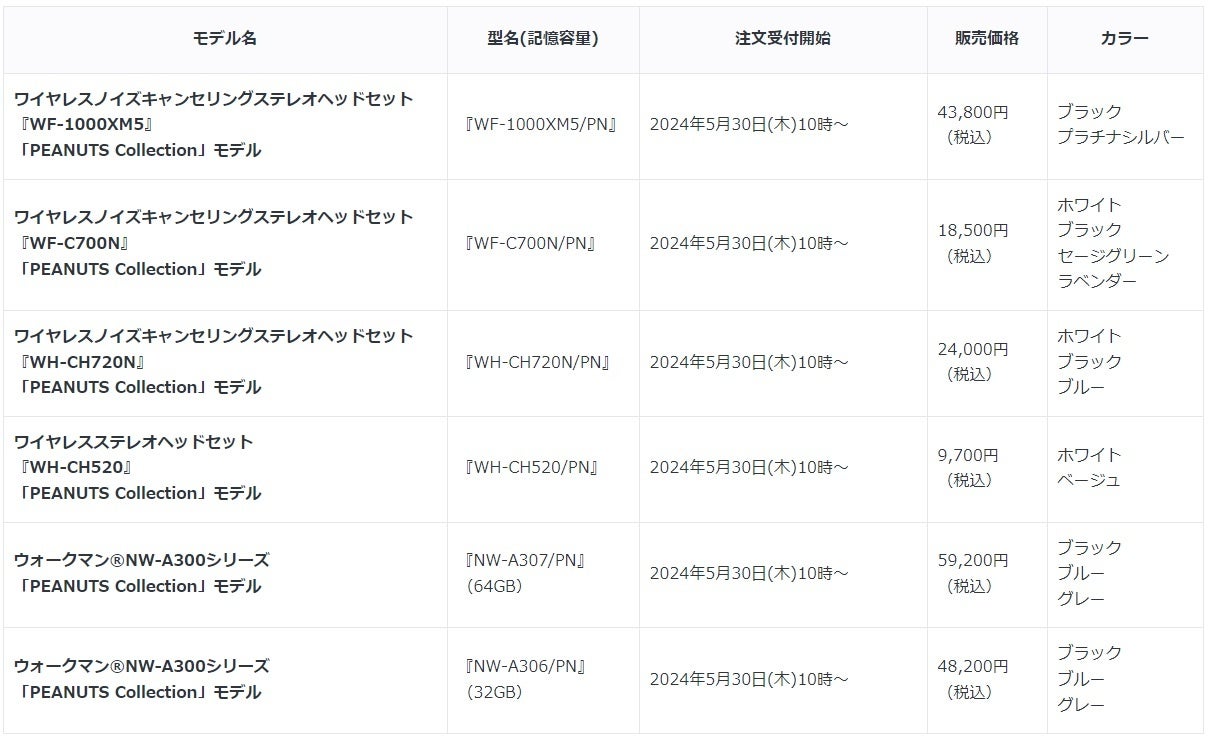
Task: Click the ベージュ color text
Action: 1089,480
